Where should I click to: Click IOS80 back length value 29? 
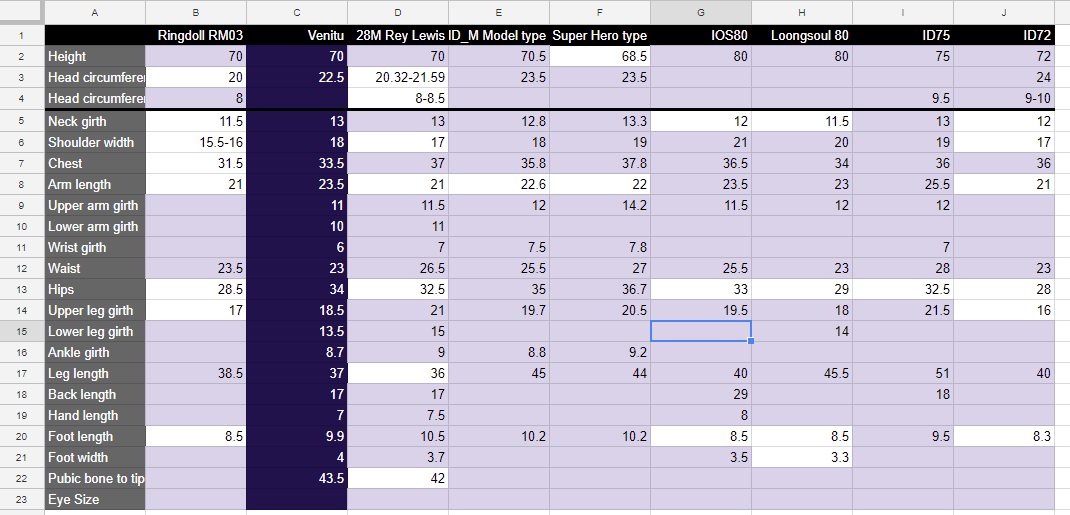point(701,395)
